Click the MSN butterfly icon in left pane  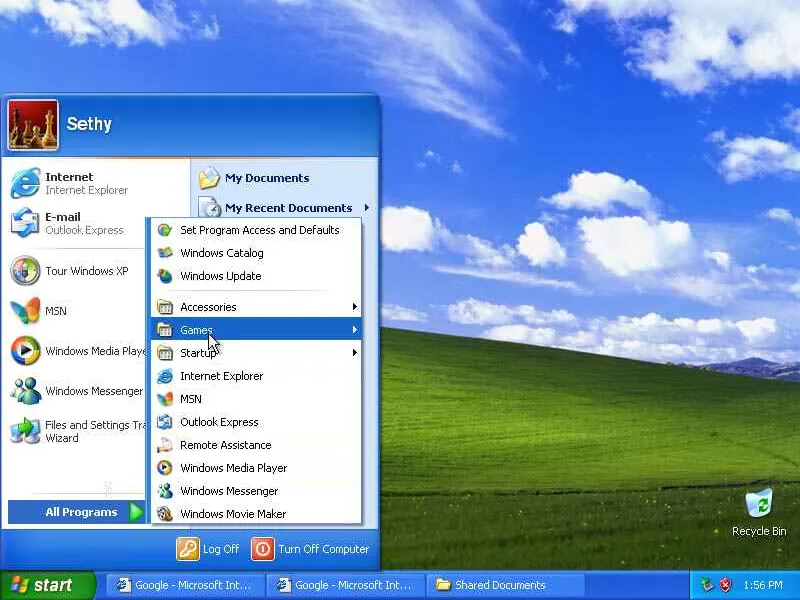click(x=25, y=311)
